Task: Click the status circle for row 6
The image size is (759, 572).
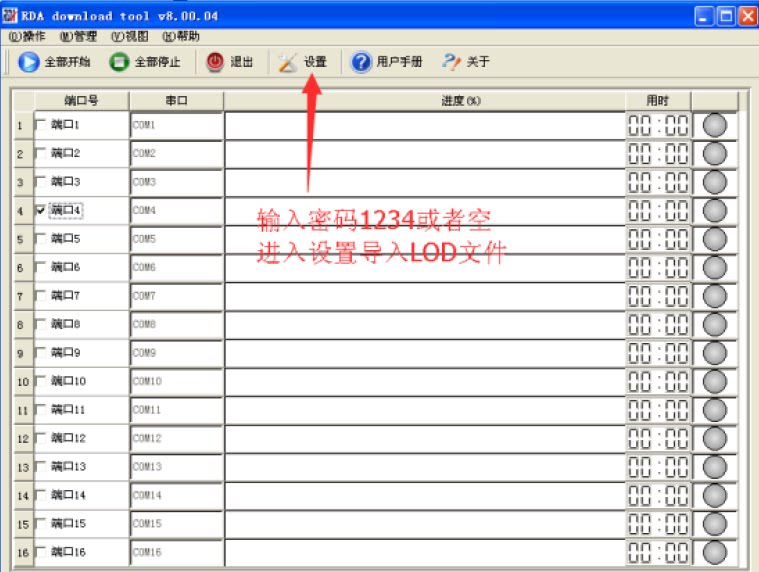Action: (x=714, y=268)
